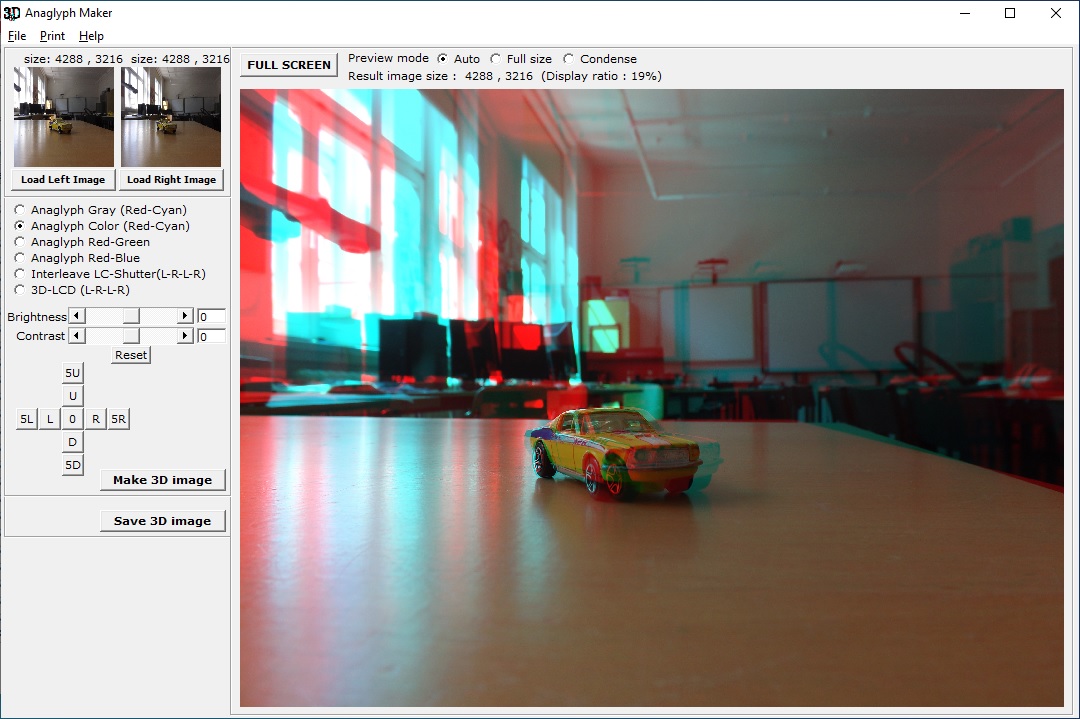Shift image up five steps with 5U

[72, 373]
